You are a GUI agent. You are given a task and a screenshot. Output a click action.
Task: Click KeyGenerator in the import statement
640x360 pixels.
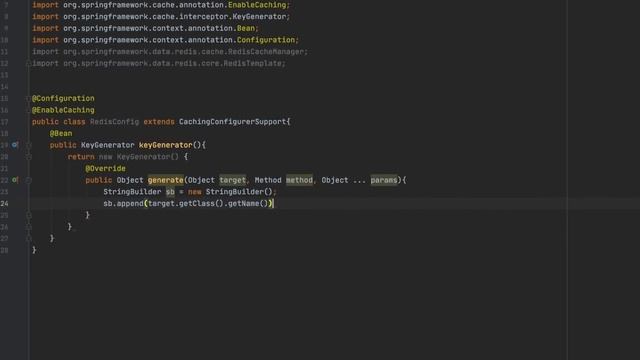coord(259,17)
